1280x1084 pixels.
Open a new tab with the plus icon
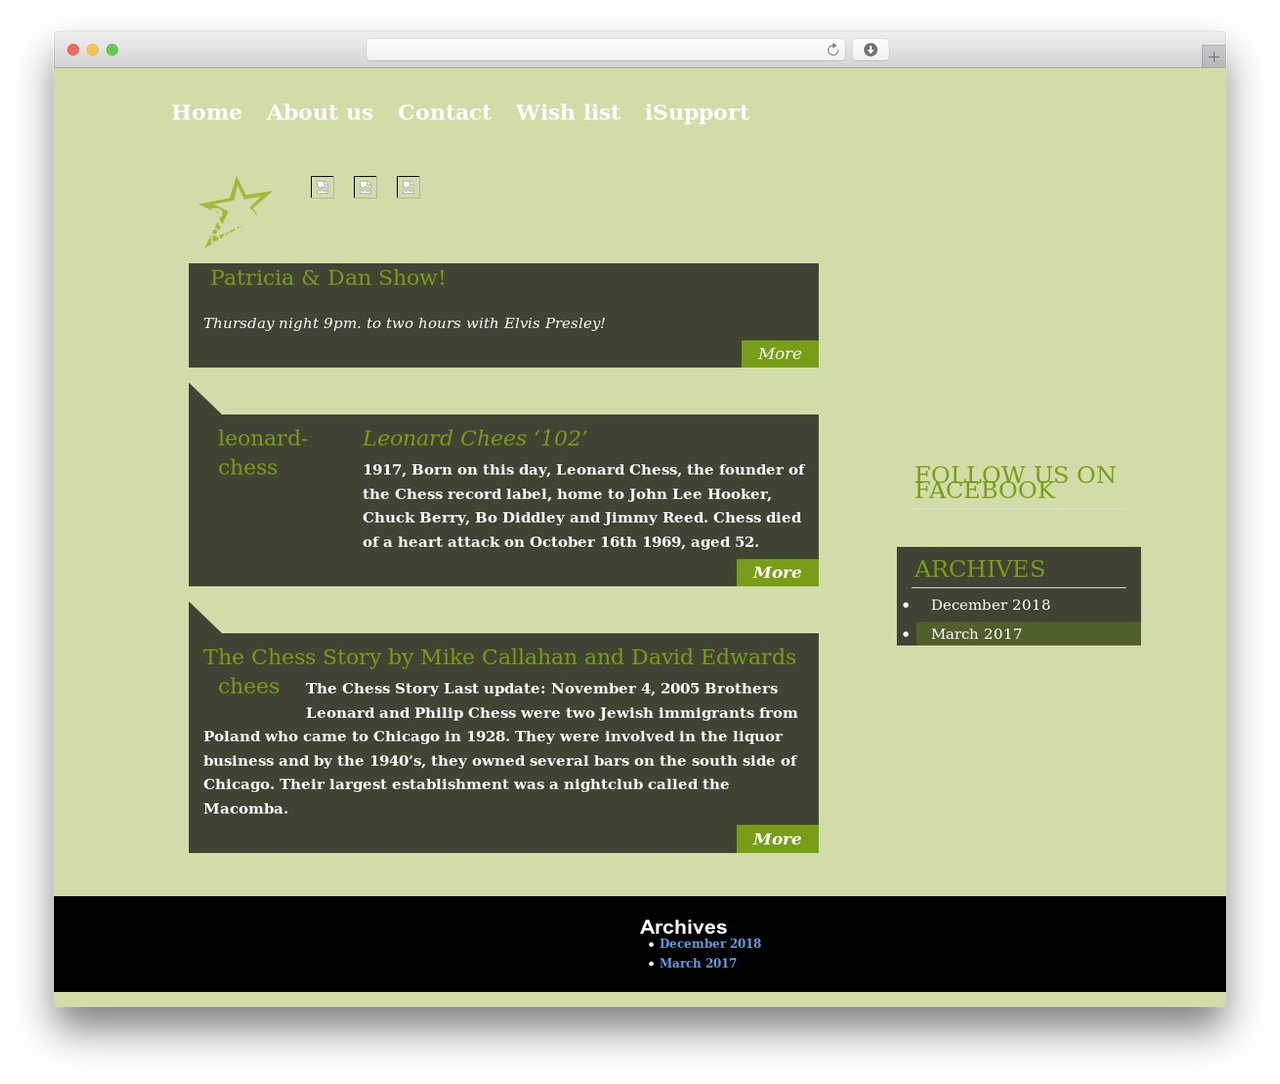tap(1213, 57)
